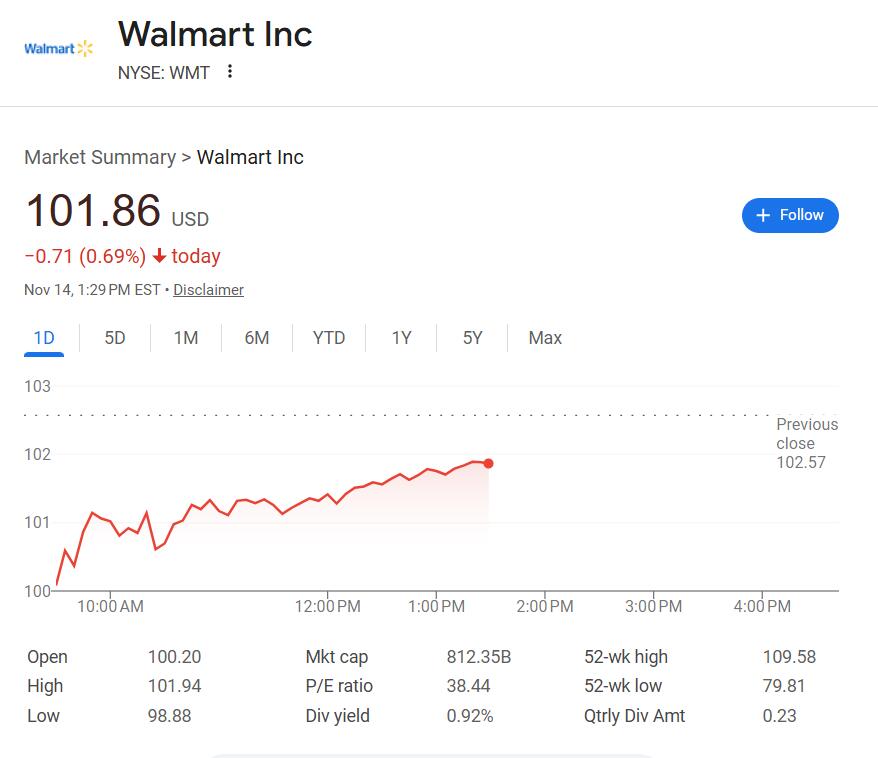
Task: Switch to the 5Y chart tab
Action: coord(472,338)
